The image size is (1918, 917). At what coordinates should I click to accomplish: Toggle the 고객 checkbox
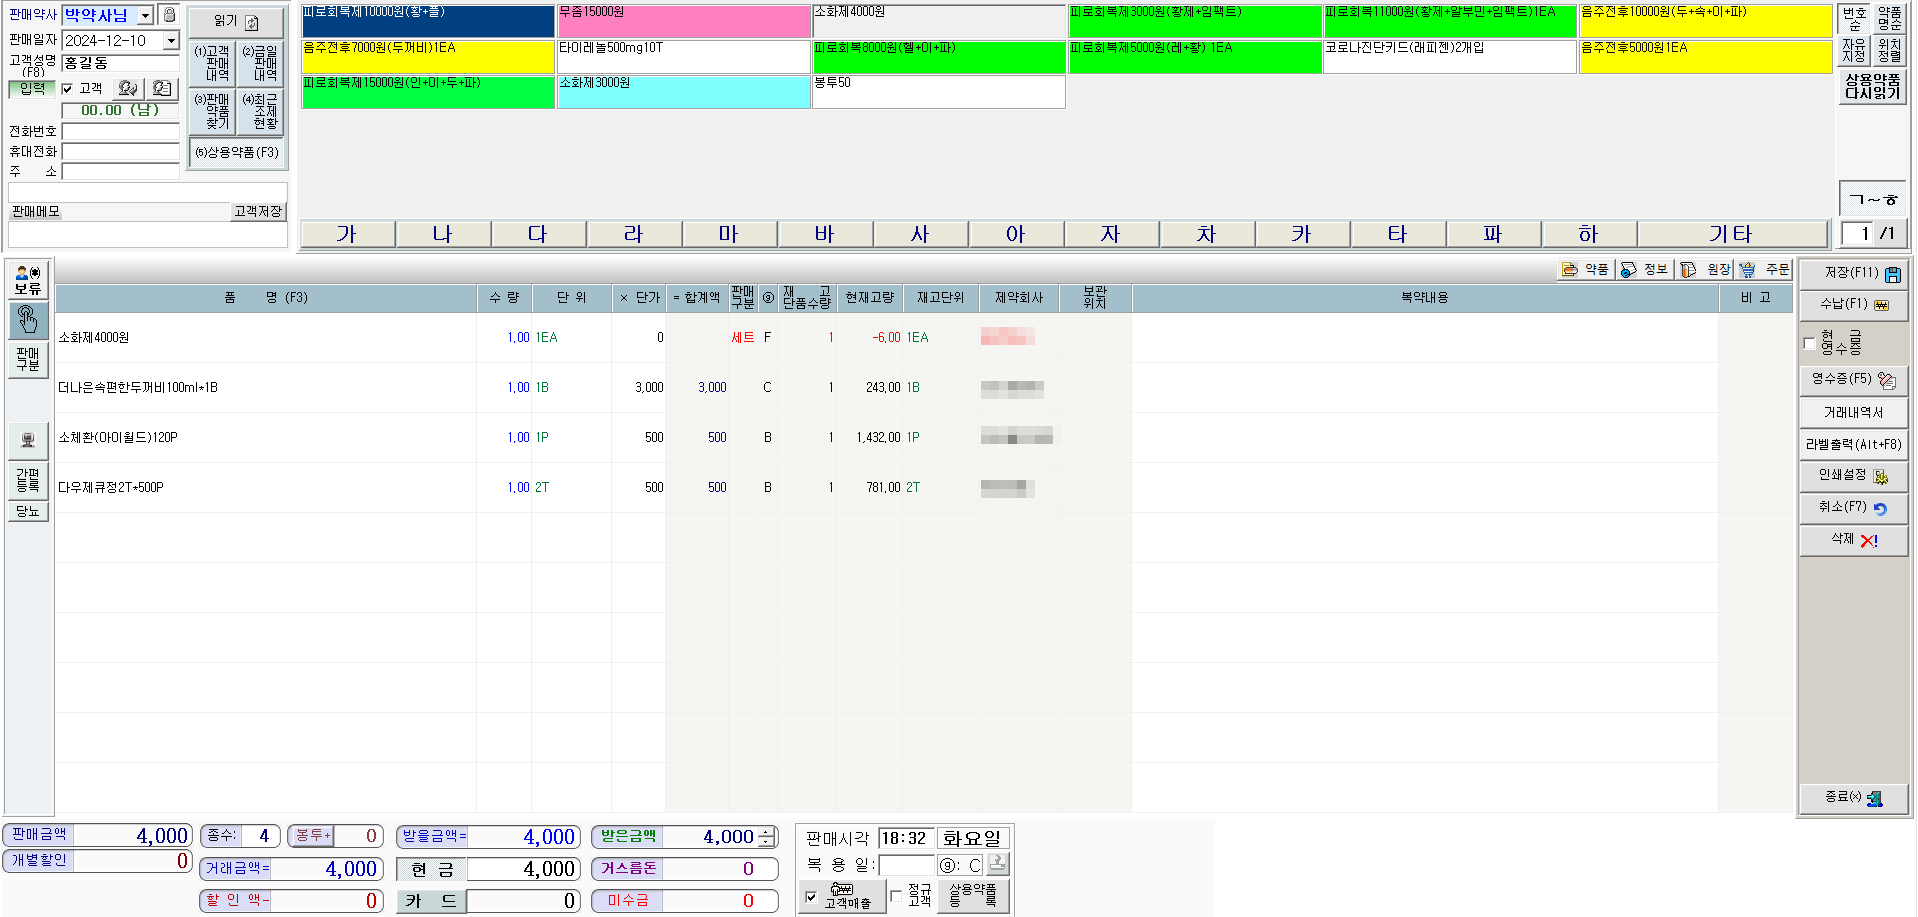67,89
